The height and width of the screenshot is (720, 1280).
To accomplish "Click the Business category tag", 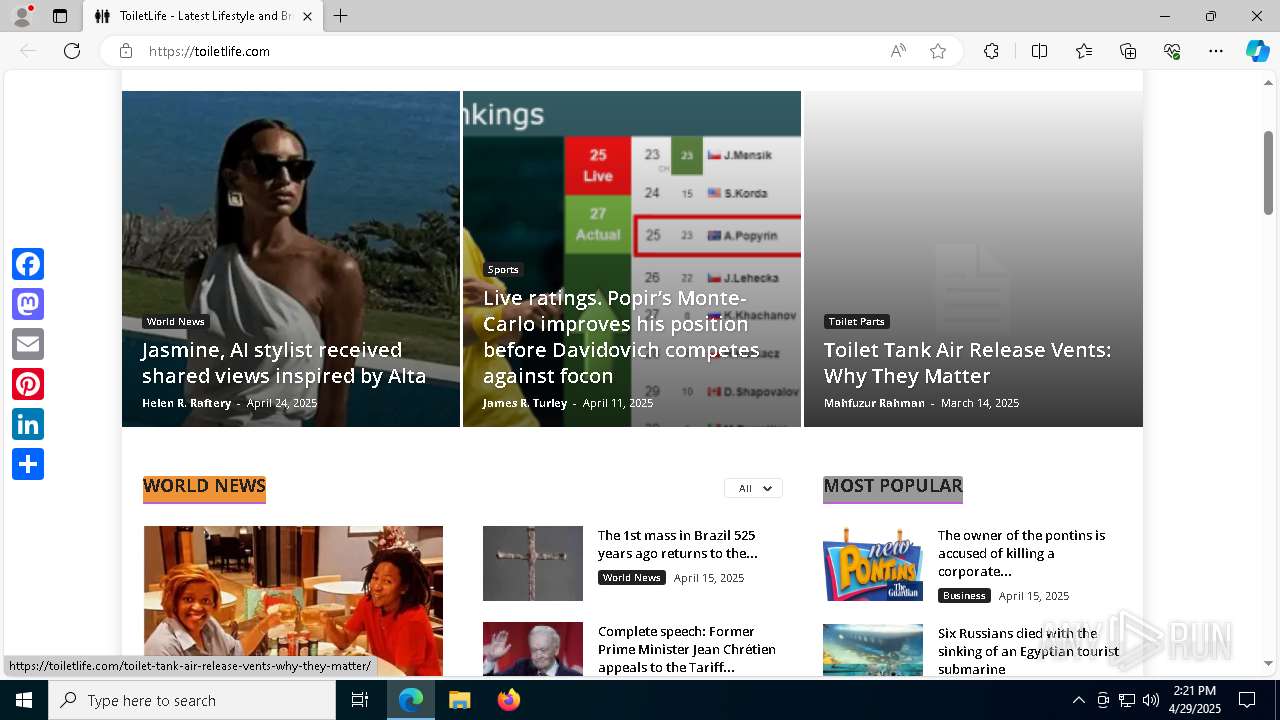I will (964, 596).
